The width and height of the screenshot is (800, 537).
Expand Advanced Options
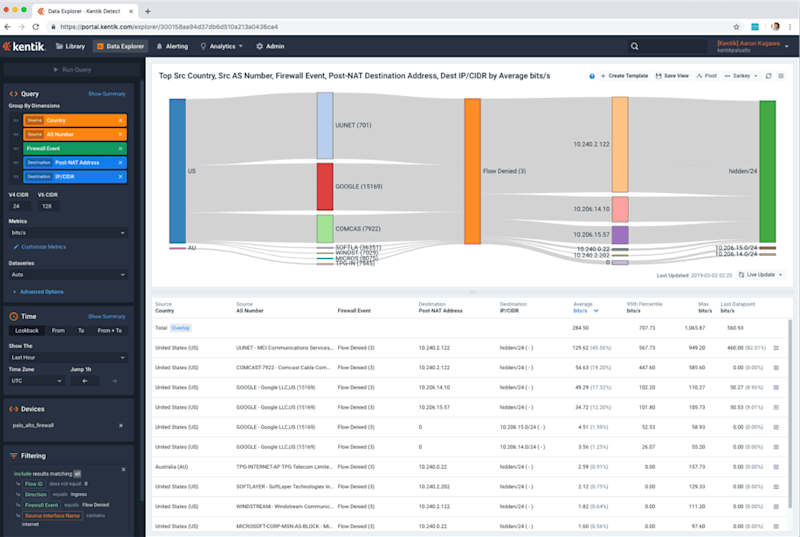coord(39,292)
